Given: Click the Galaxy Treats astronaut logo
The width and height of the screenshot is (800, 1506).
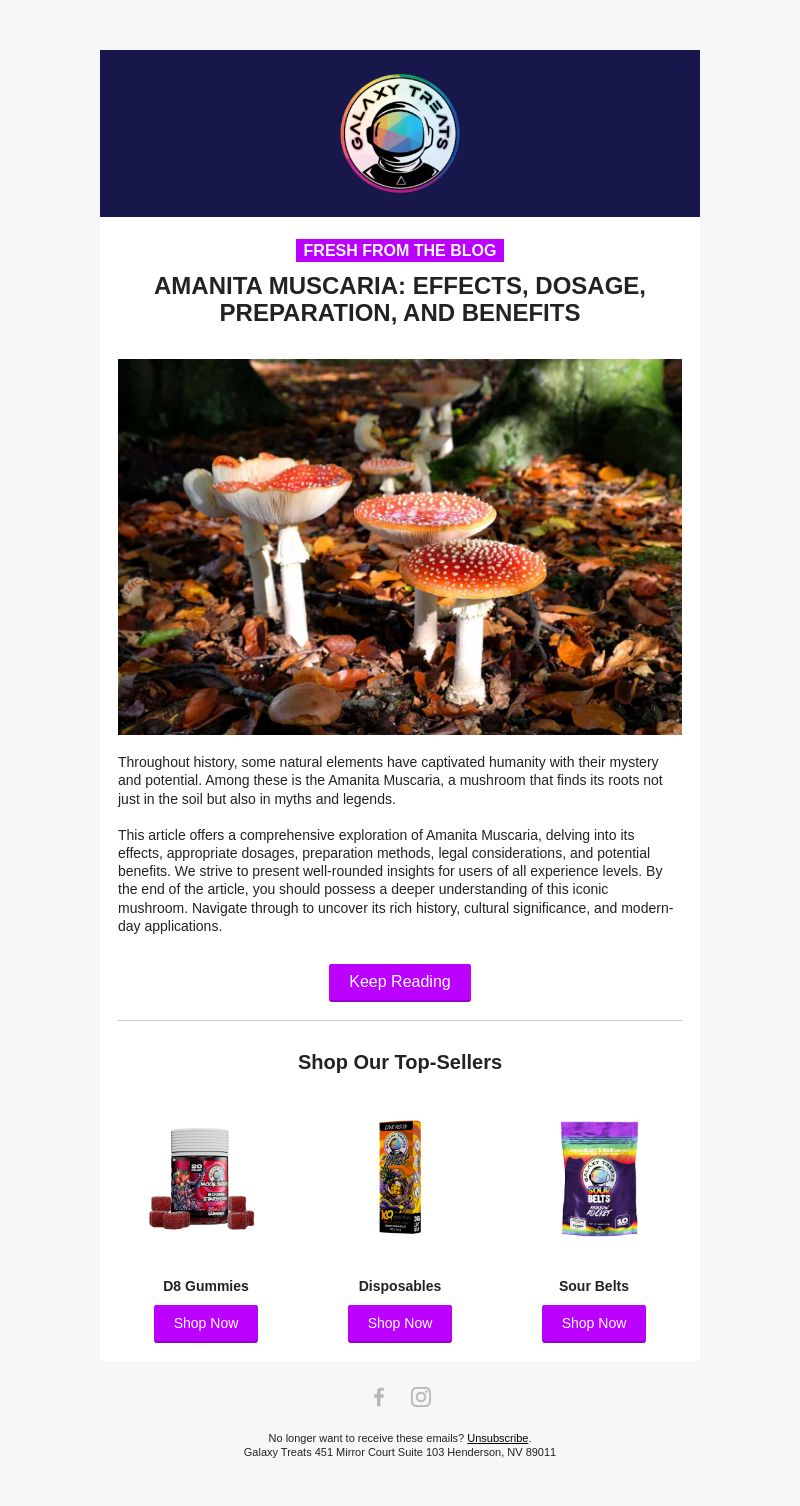Looking at the screenshot, I should (x=400, y=133).
